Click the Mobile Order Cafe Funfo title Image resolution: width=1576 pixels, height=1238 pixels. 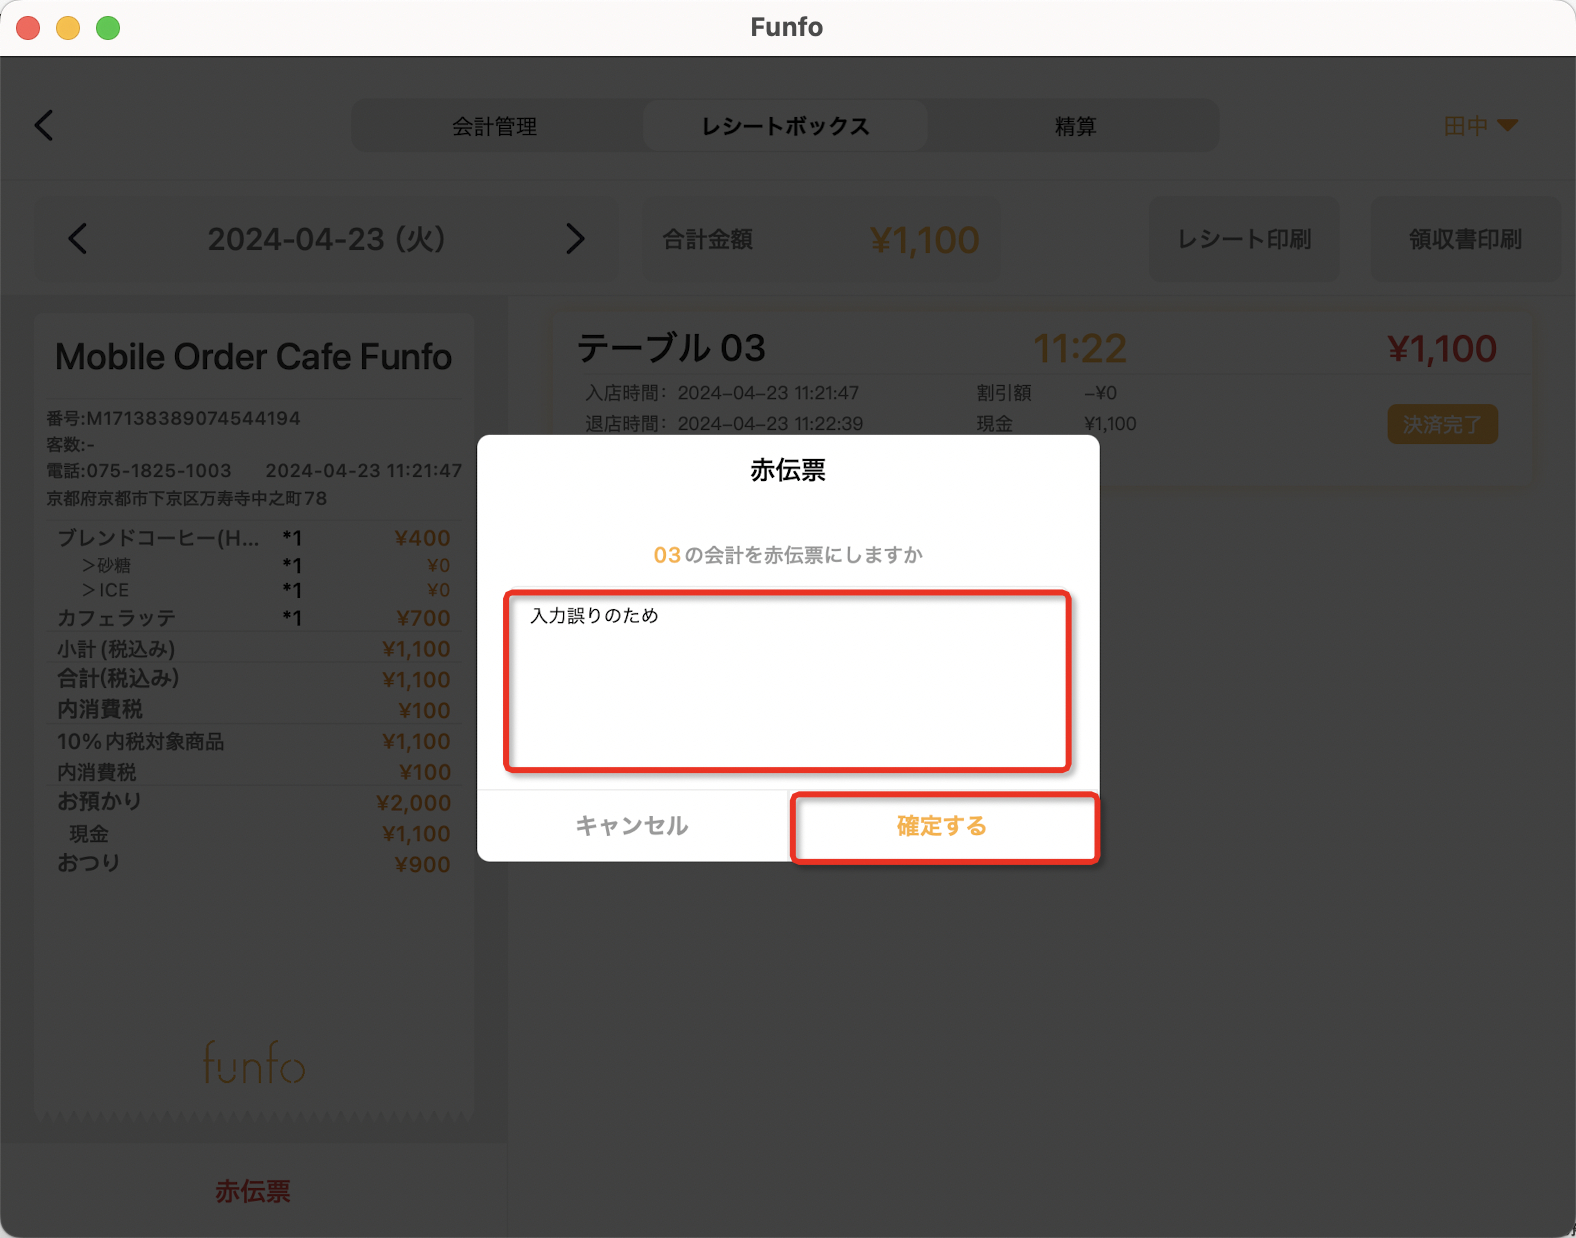tap(253, 357)
